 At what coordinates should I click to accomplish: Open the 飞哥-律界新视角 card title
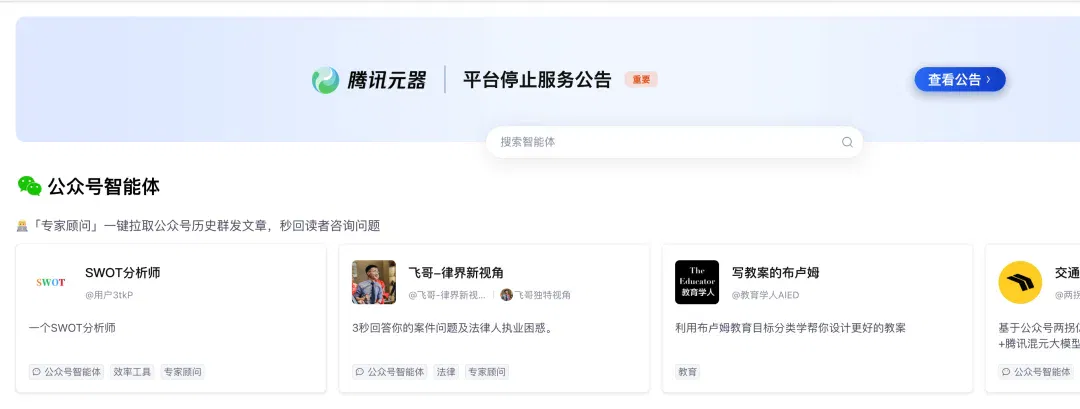(456, 273)
